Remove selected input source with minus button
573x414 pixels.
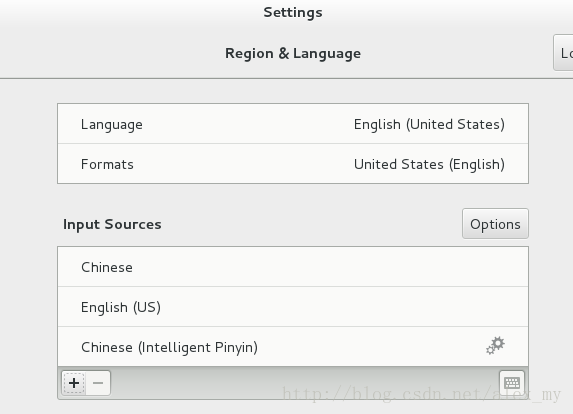(x=98, y=383)
